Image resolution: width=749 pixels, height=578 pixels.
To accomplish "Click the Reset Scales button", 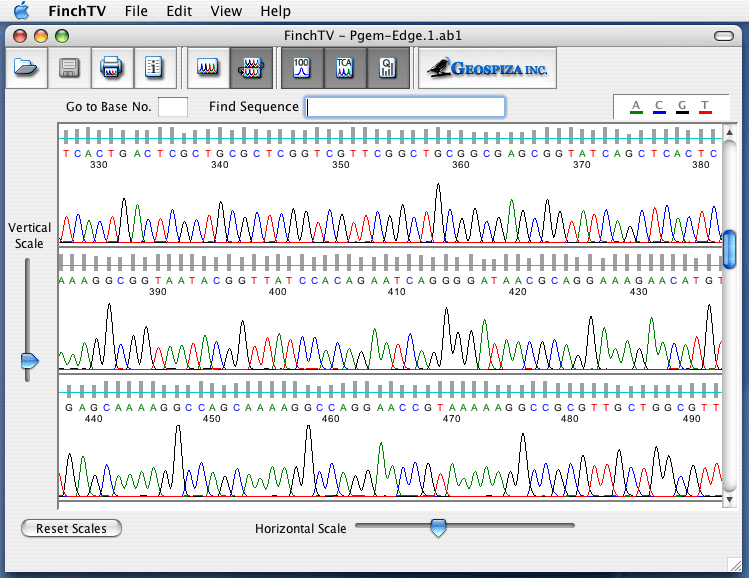I will click(x=71, y=528).
